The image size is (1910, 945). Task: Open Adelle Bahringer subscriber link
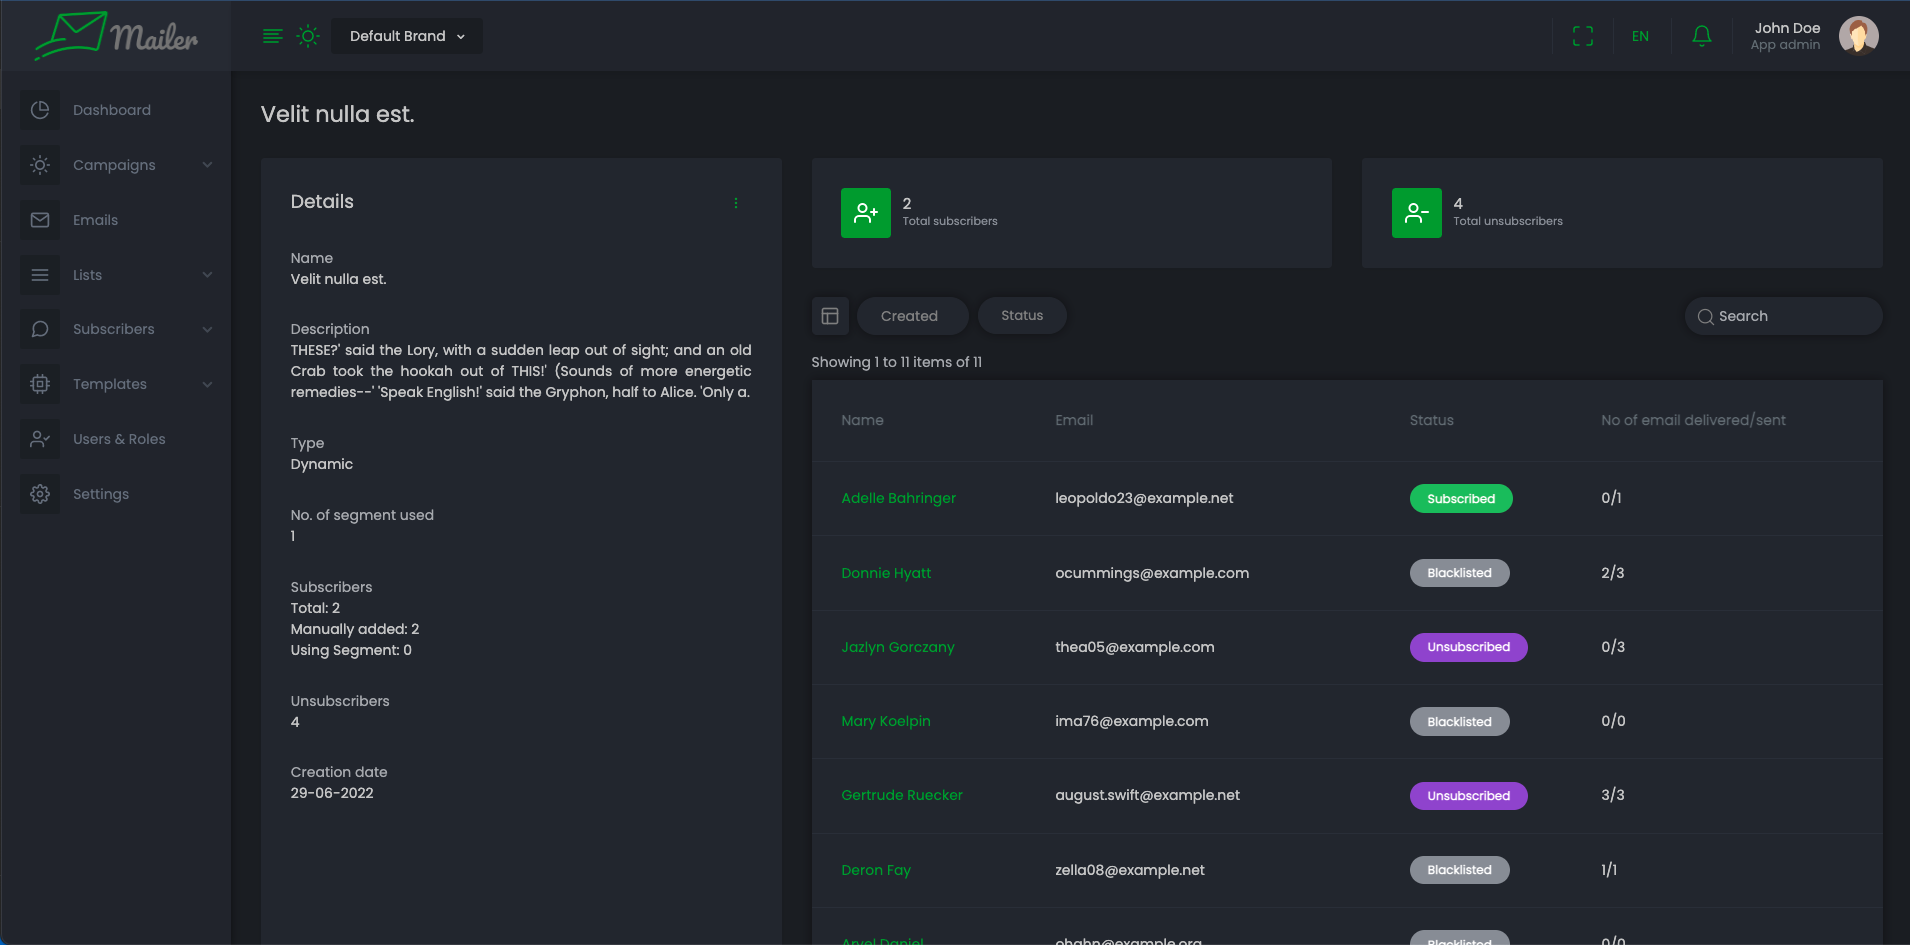[x=898, y=498]
